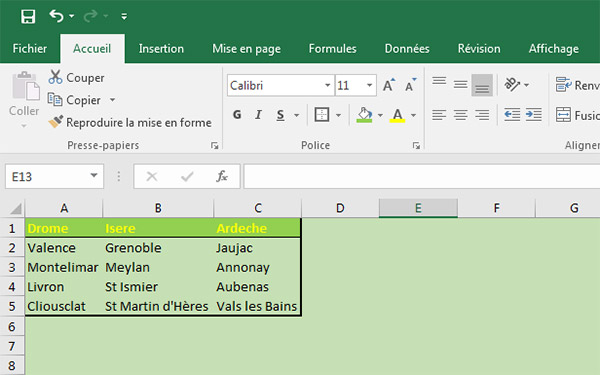Open the font color palette dropdown
Screen dimensions: 600x375
point(414,115)
